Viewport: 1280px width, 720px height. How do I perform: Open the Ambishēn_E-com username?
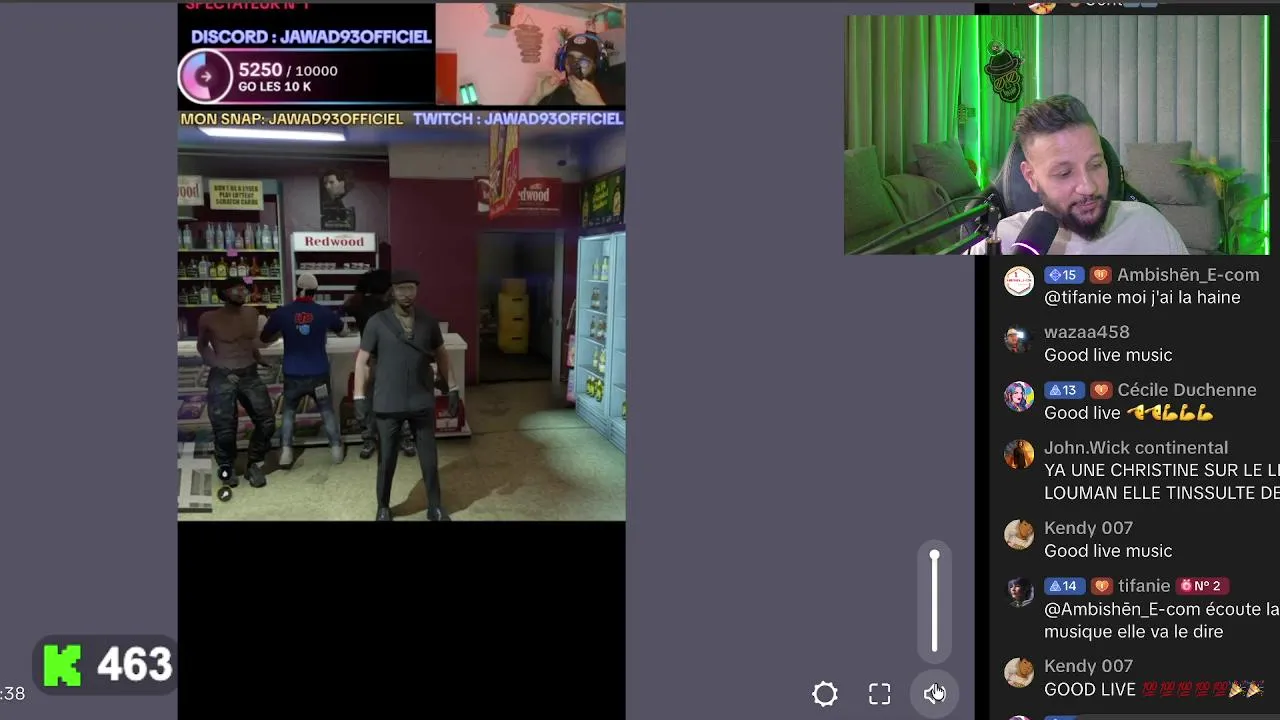1188,275
